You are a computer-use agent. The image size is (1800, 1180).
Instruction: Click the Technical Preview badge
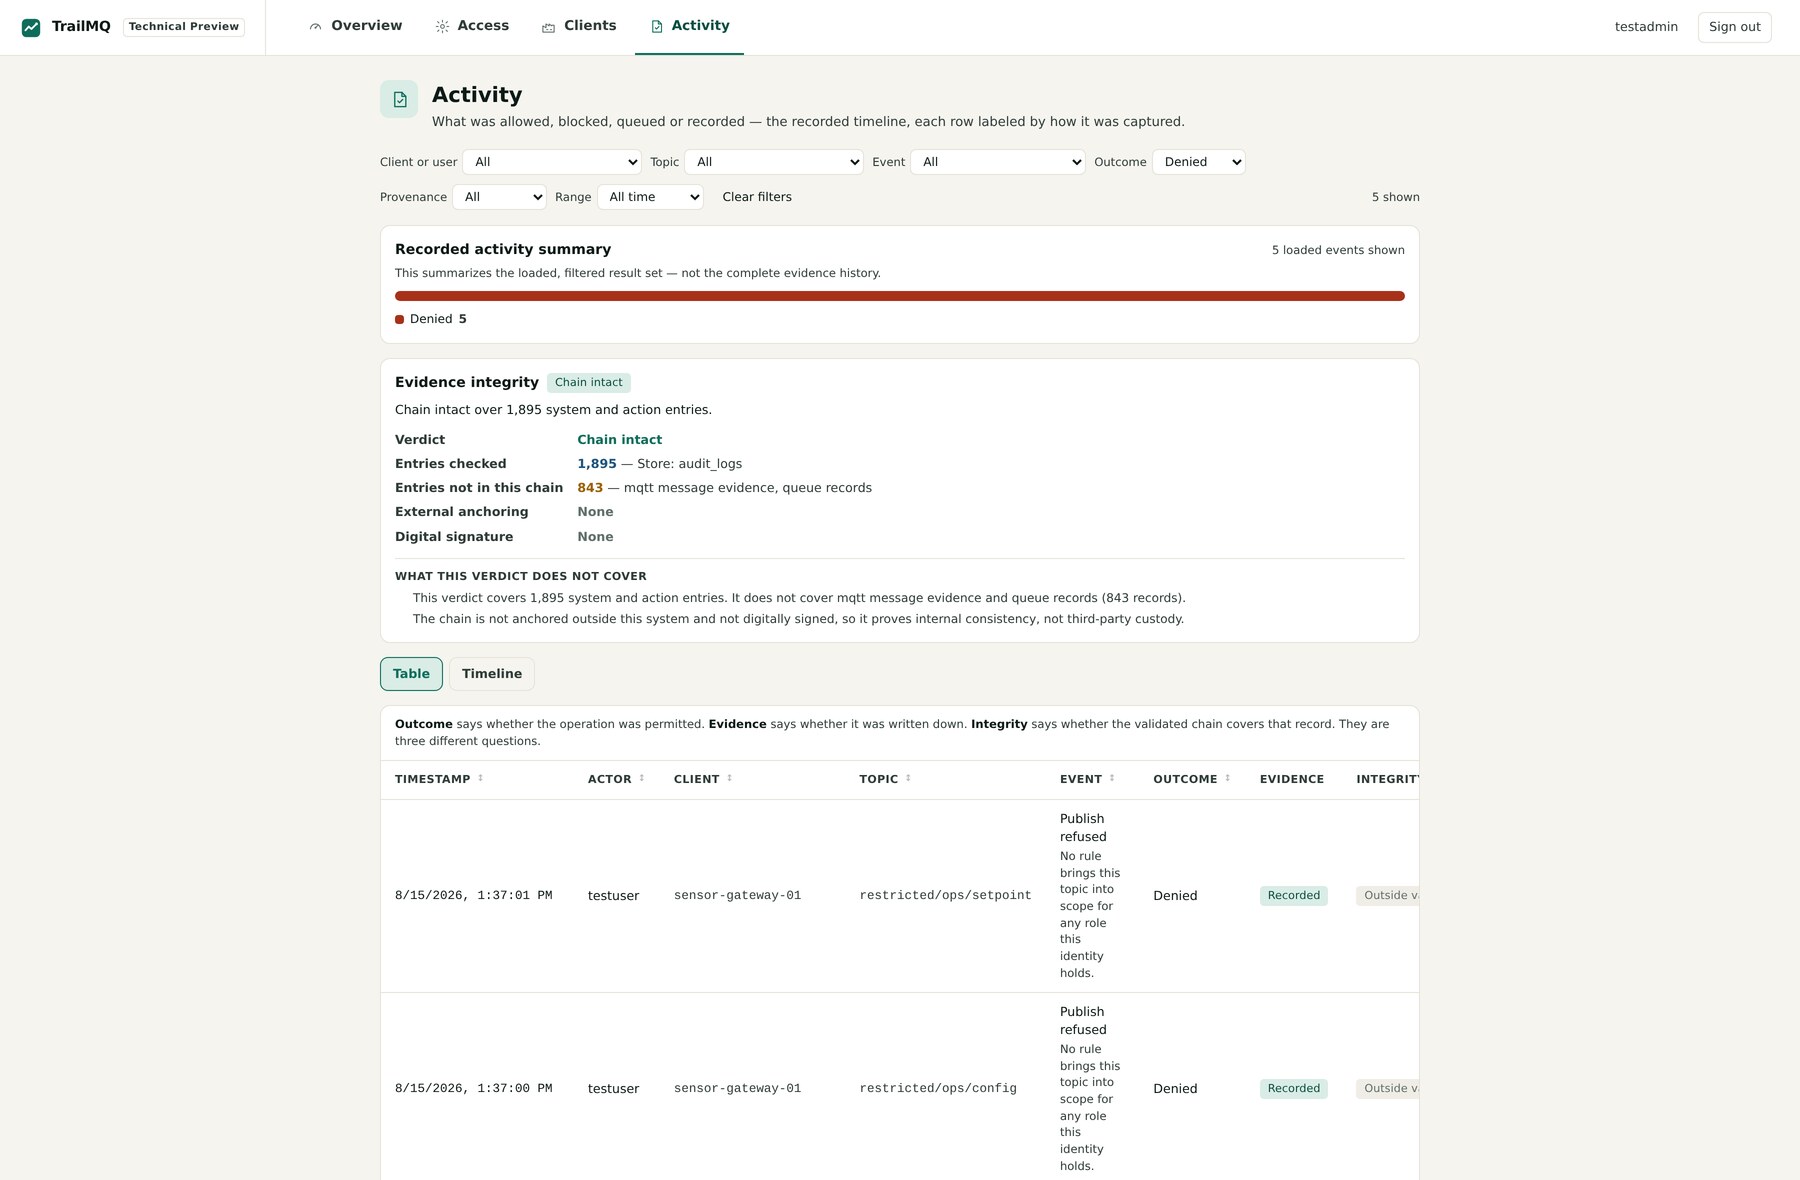[184, 27]
